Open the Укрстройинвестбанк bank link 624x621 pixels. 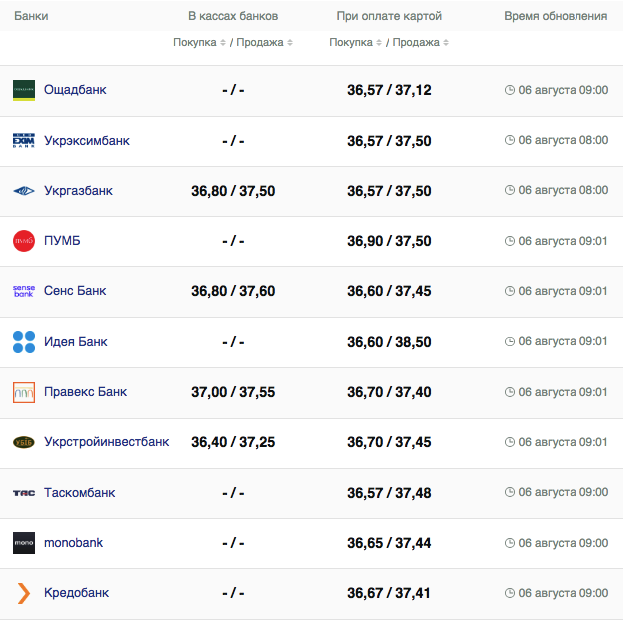107,442
